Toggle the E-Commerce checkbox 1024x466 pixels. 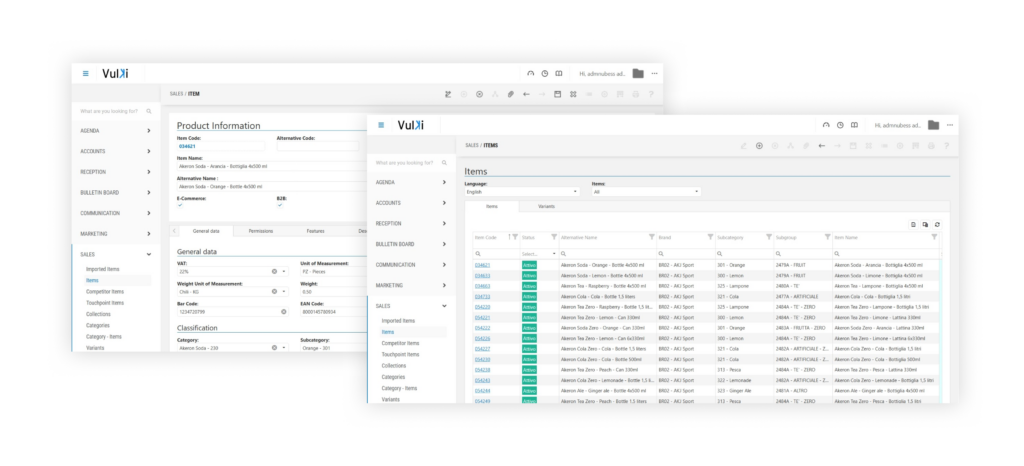tap(181, 205)
